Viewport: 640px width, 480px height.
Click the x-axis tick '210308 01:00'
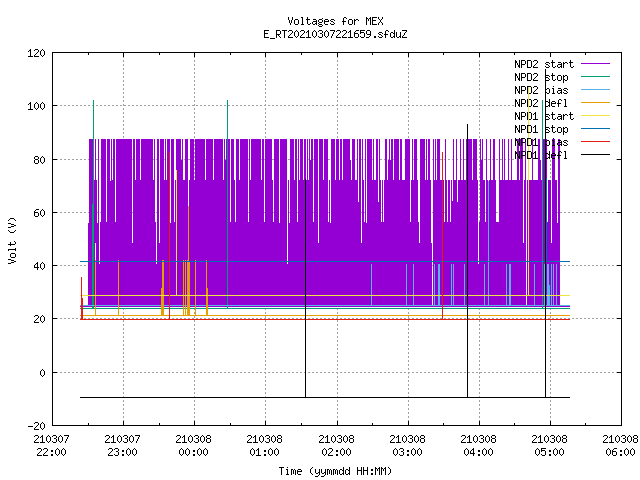(265, 446)
